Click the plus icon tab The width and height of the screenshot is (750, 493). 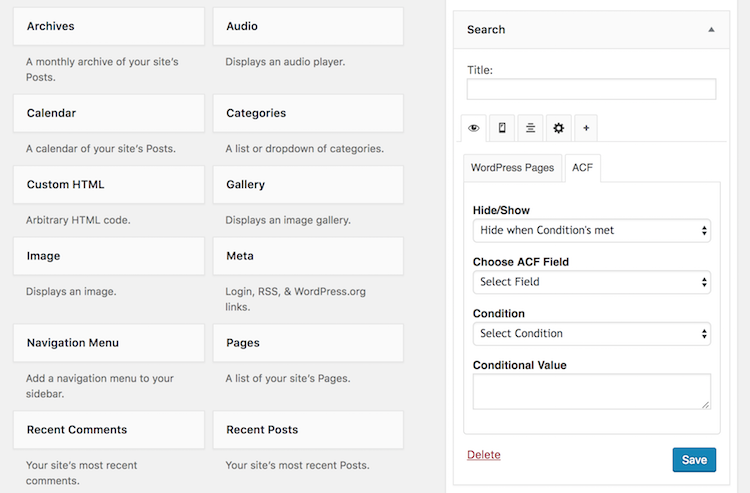click(x=586, y=128)
